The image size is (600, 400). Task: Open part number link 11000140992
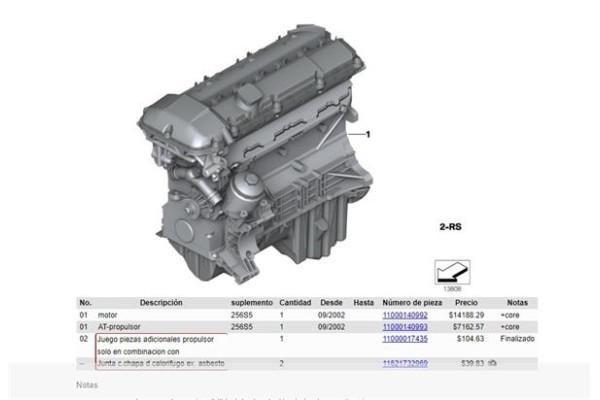tap(405, 315)
